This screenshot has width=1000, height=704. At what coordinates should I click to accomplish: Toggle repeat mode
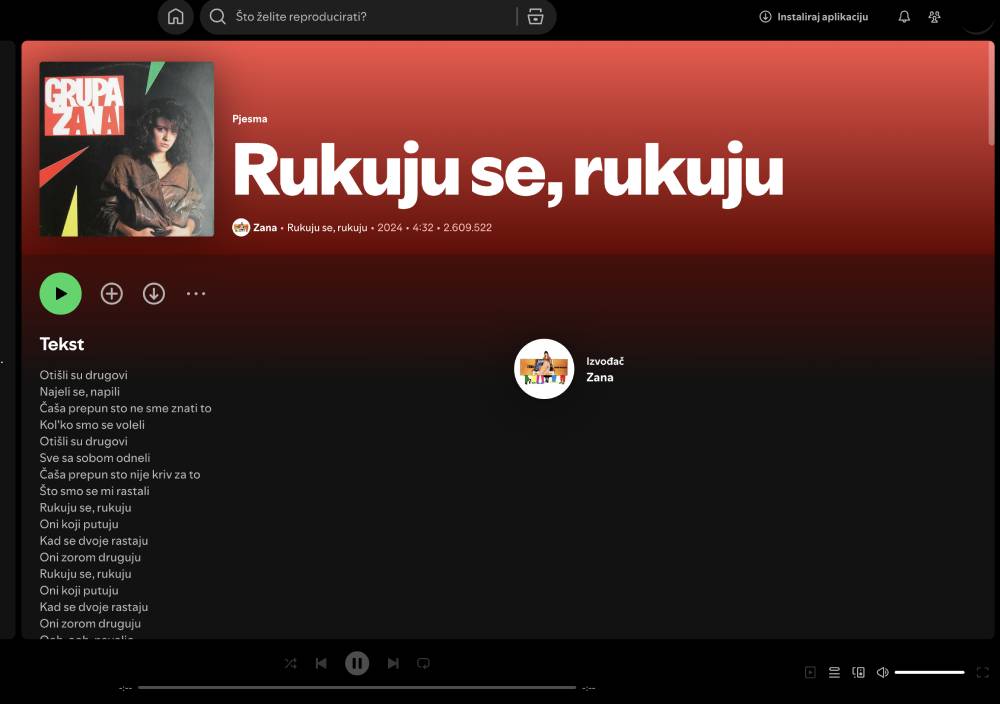423,663
